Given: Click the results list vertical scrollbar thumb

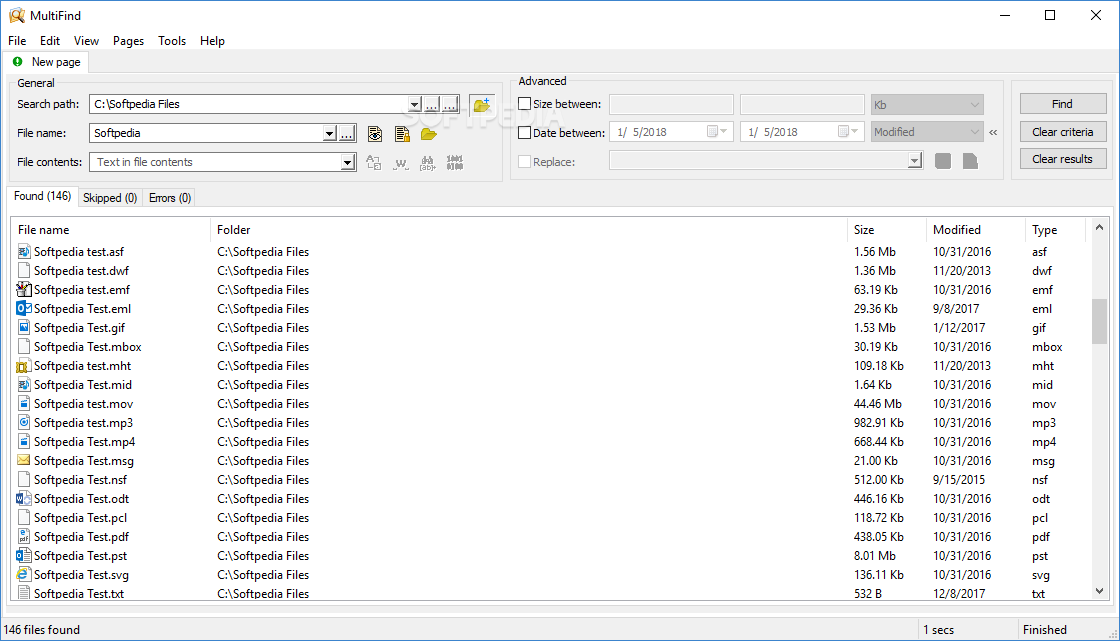Looking at the screenshot, I should tap(1099, 322).
